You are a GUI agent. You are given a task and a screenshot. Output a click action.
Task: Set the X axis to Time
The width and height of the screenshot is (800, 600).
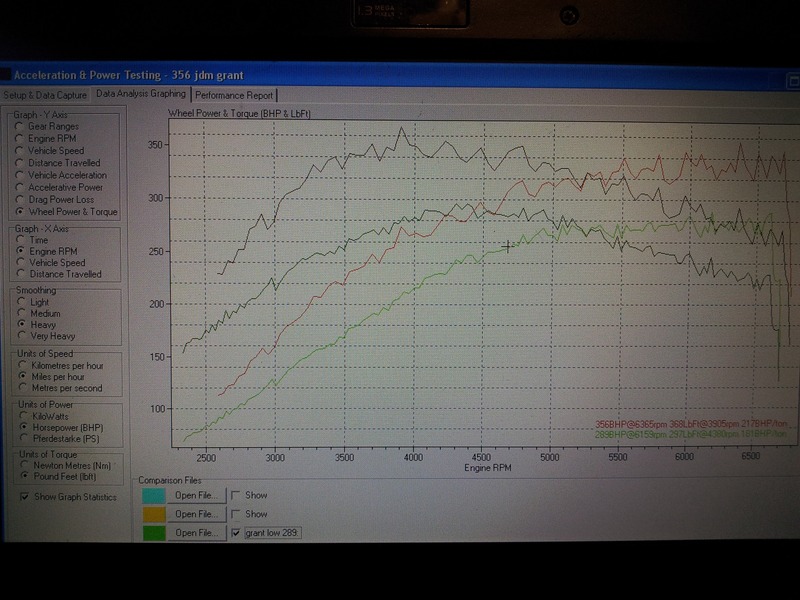(x=20, y=240)
